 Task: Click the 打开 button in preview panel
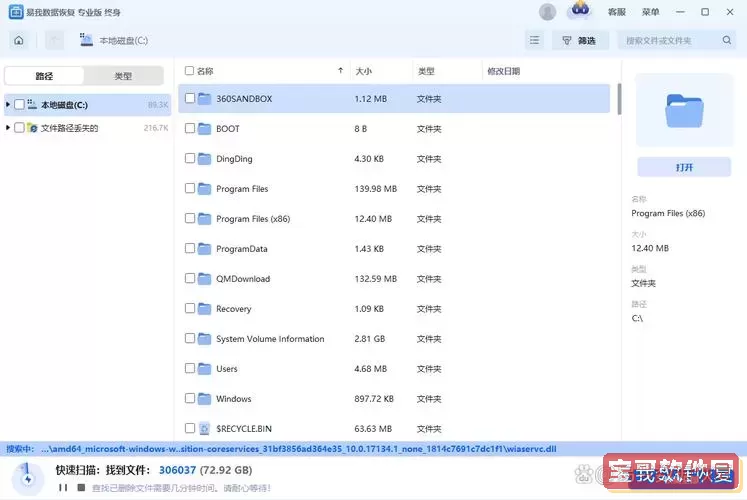tap(684, 167)
